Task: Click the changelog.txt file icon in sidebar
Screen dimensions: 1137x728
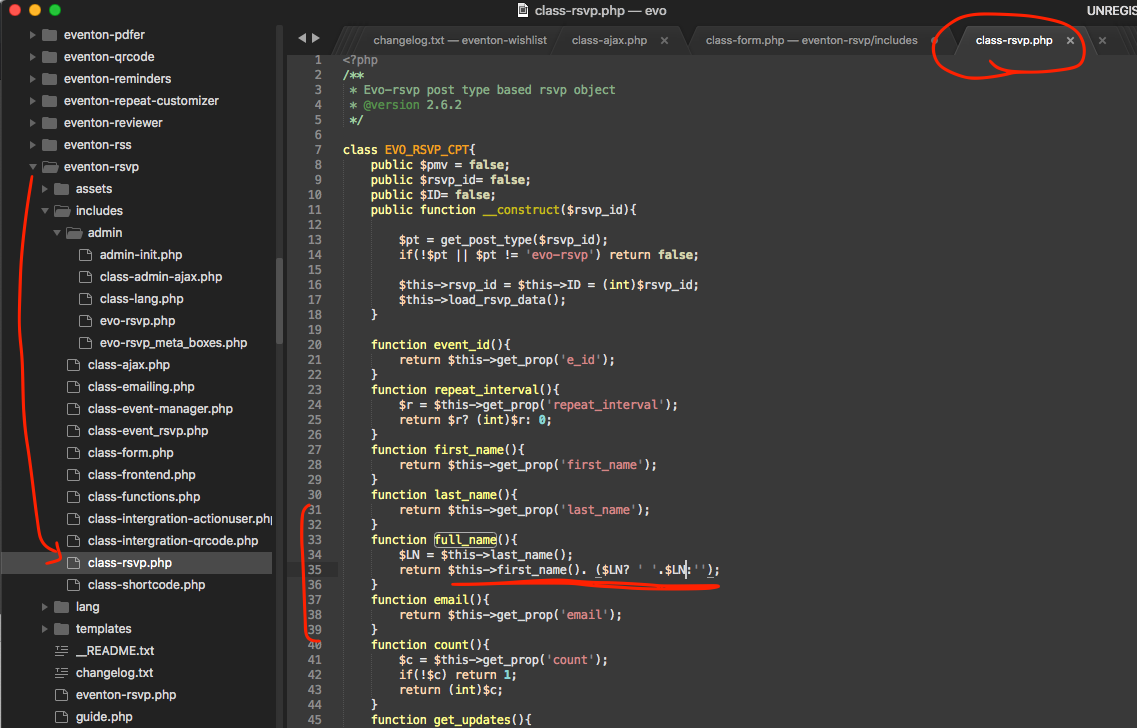Action: (x=61, y=673)
